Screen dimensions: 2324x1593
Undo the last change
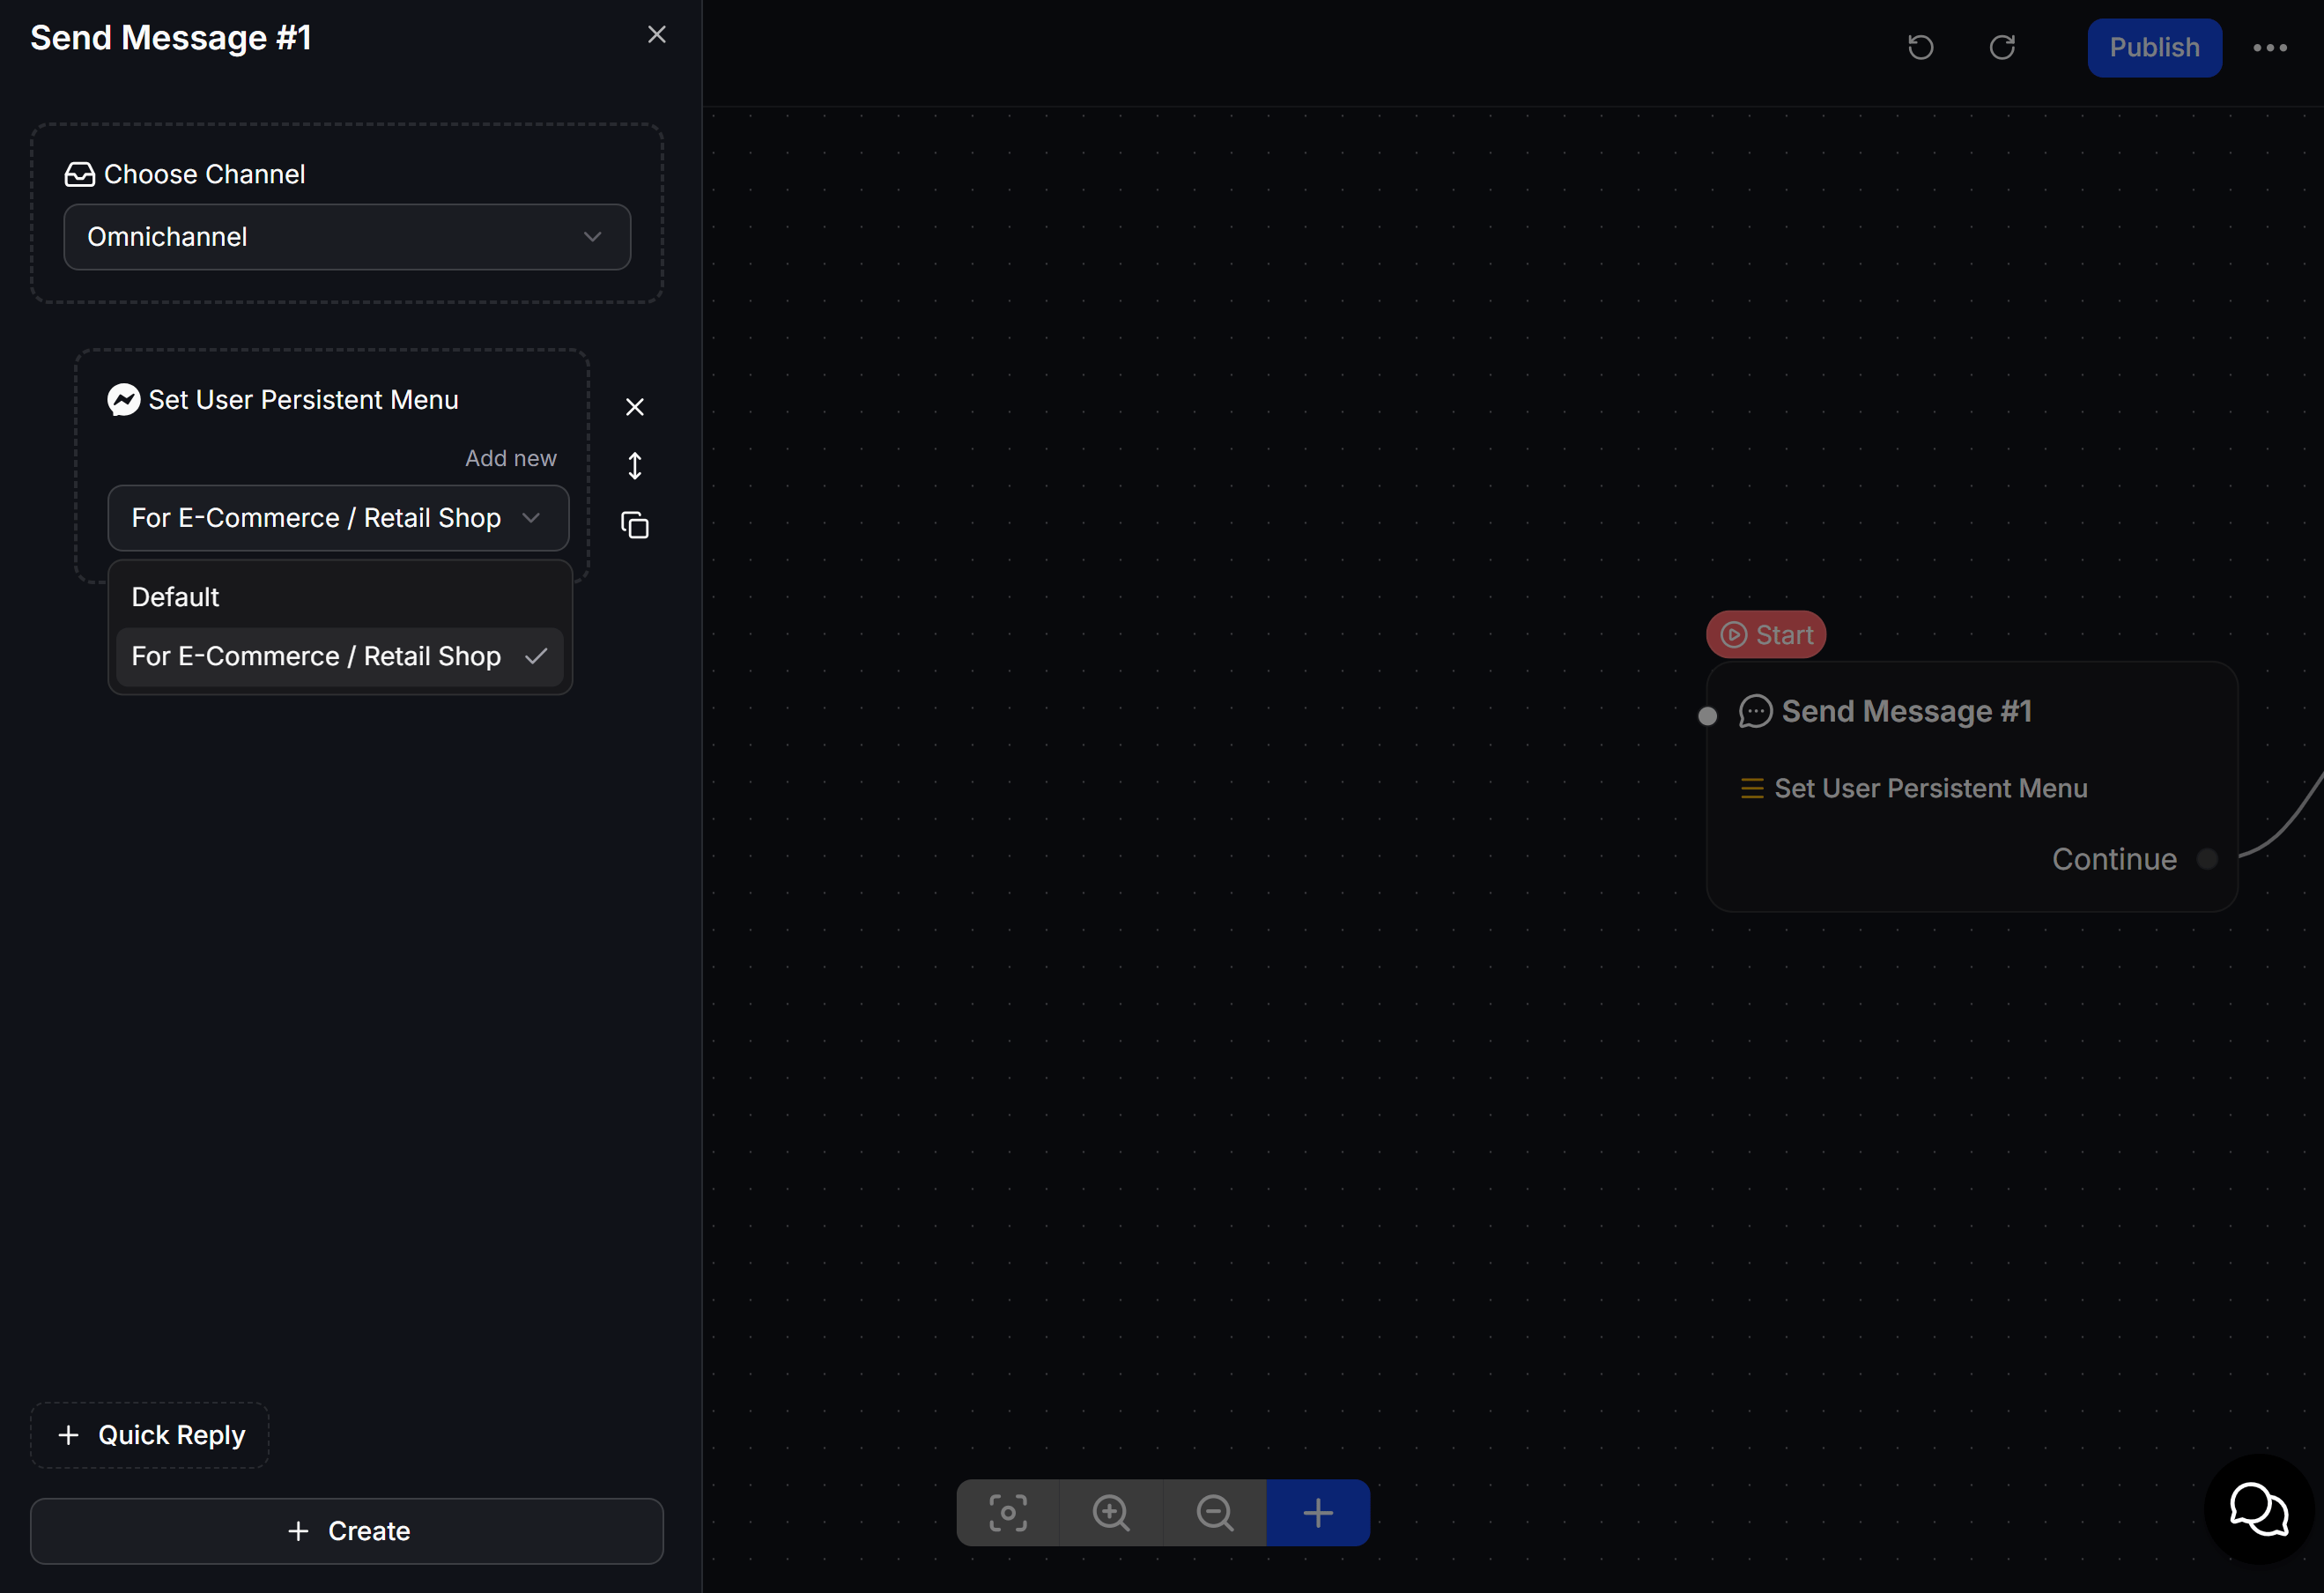(1920, 47)
